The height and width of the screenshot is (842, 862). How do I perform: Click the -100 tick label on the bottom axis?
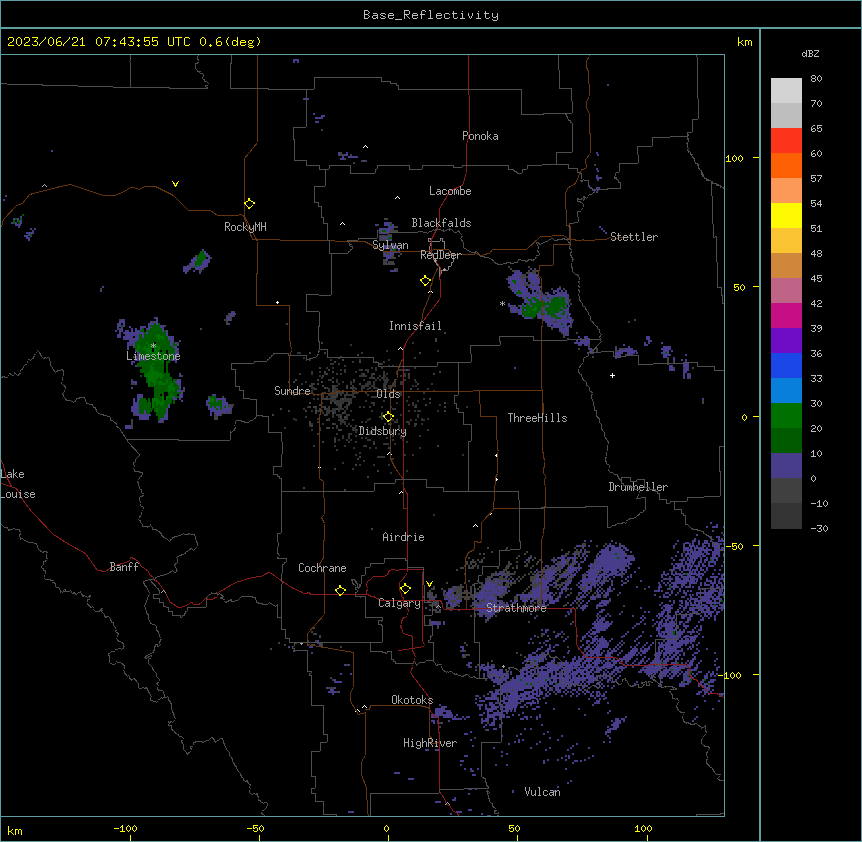(125, 828)
